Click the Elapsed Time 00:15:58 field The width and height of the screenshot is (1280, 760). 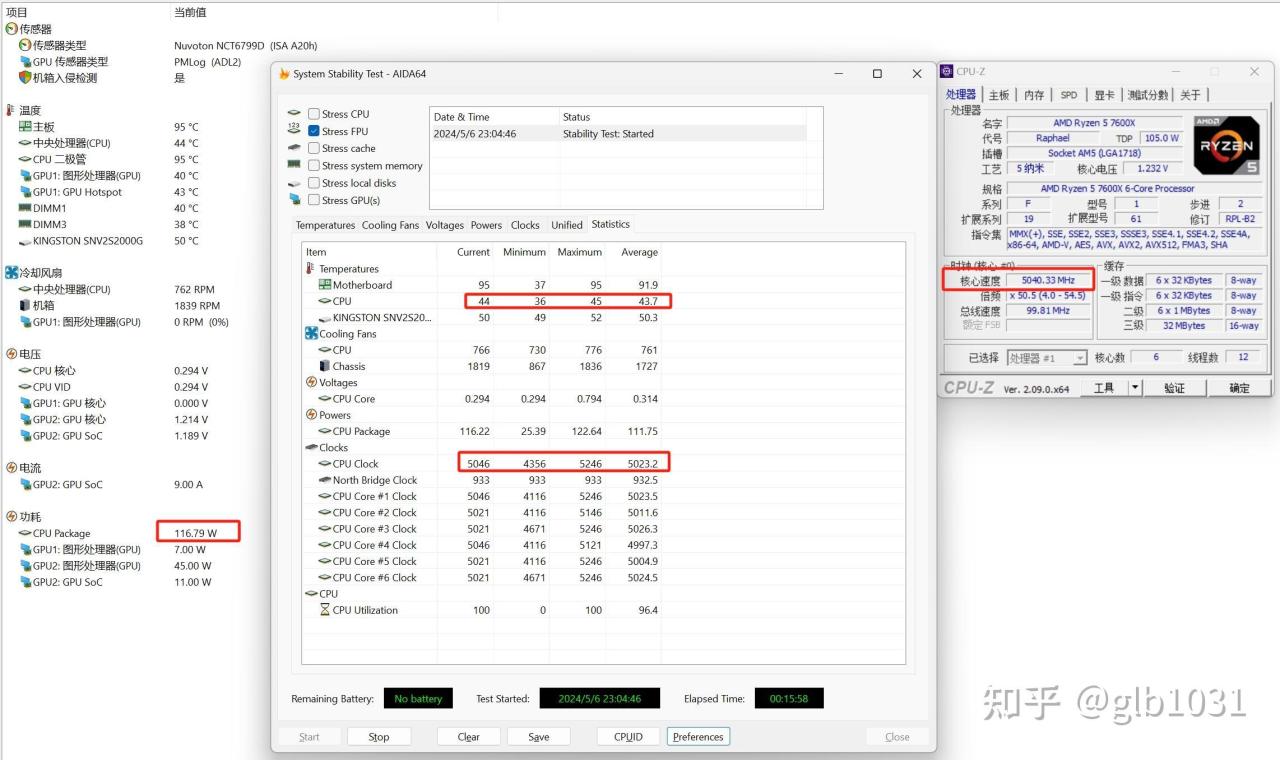[789, 699]
